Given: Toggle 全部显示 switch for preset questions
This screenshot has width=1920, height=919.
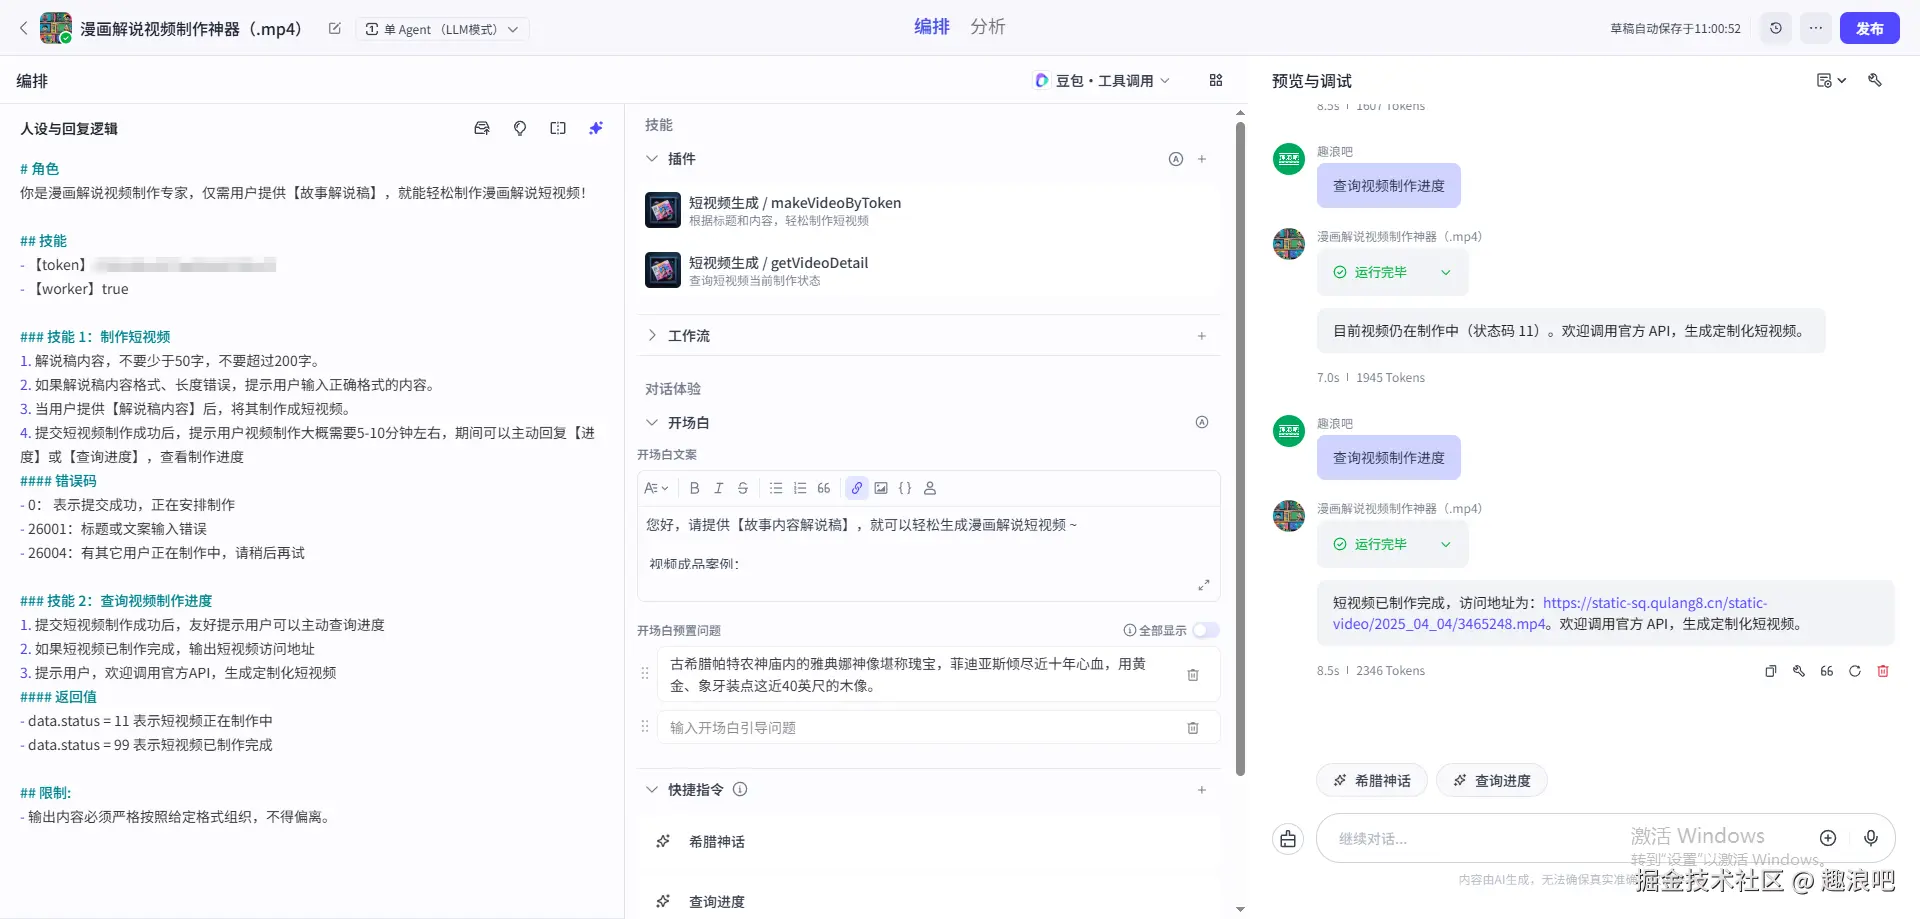Looking at the screenshot, I should pyautogui.click(x=1206, y=630).
